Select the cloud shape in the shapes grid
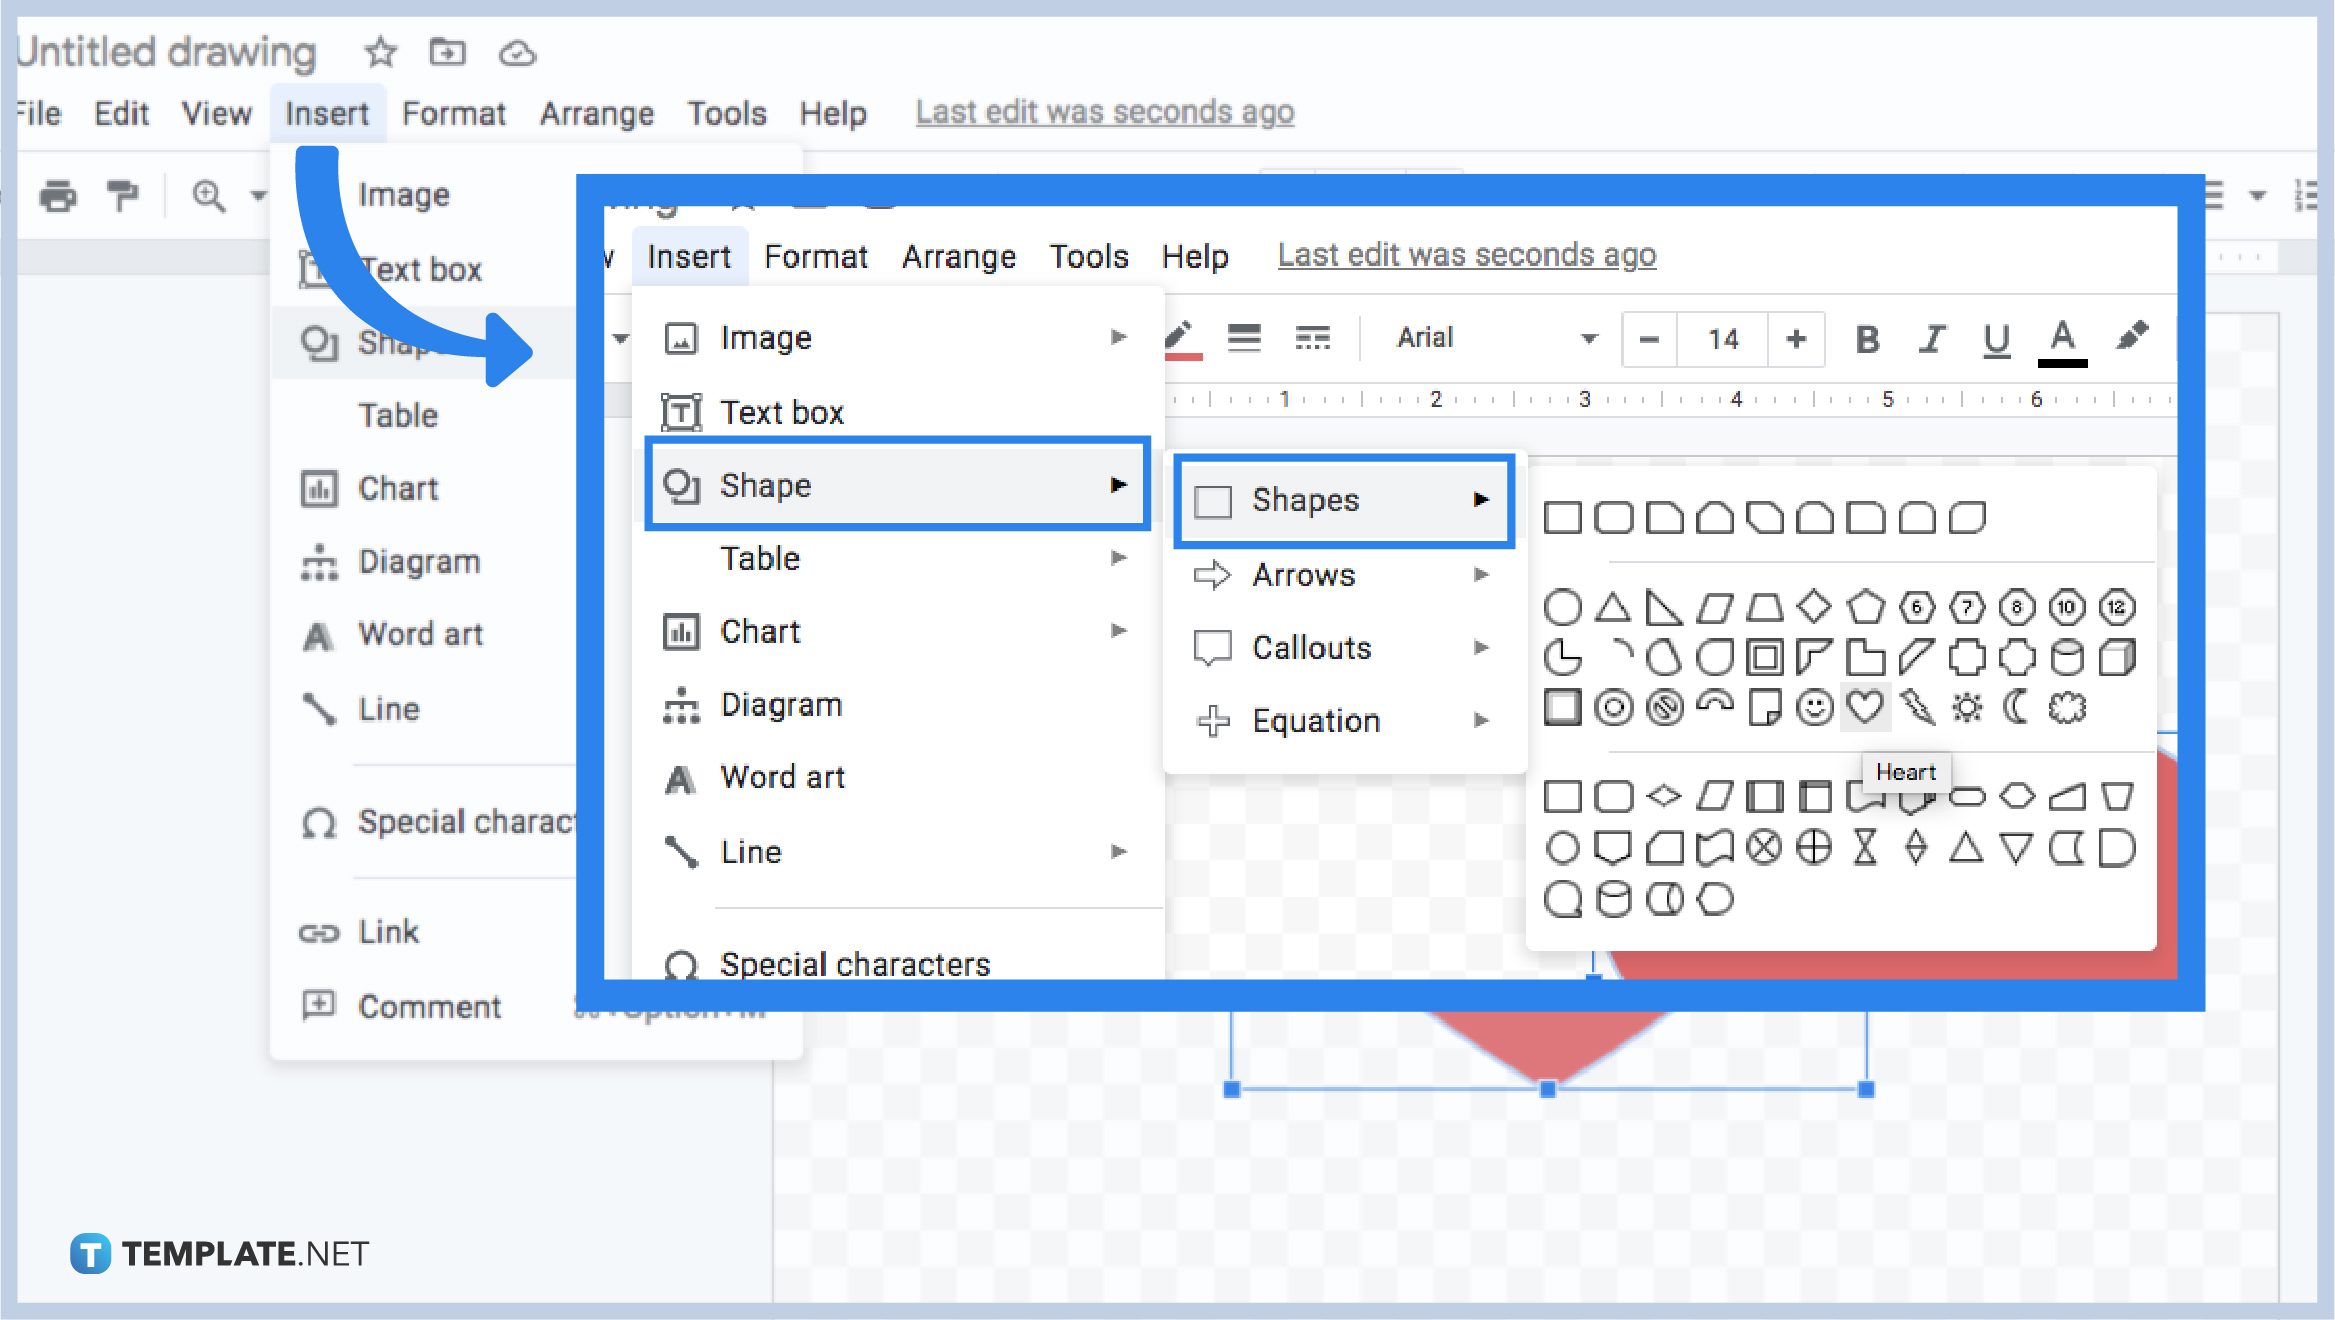Screen dimensions: 2335x1320 (x=2064, y=706)
